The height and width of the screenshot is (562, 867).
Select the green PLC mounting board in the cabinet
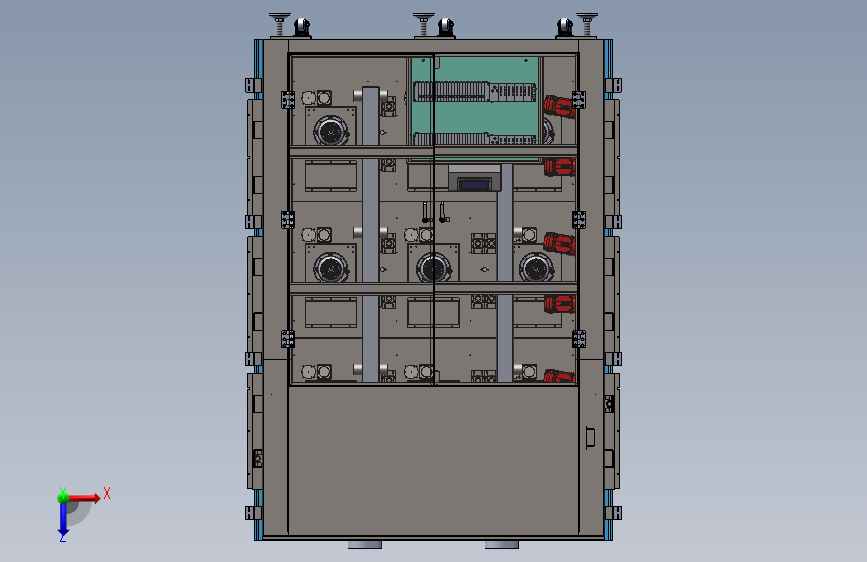475,108
